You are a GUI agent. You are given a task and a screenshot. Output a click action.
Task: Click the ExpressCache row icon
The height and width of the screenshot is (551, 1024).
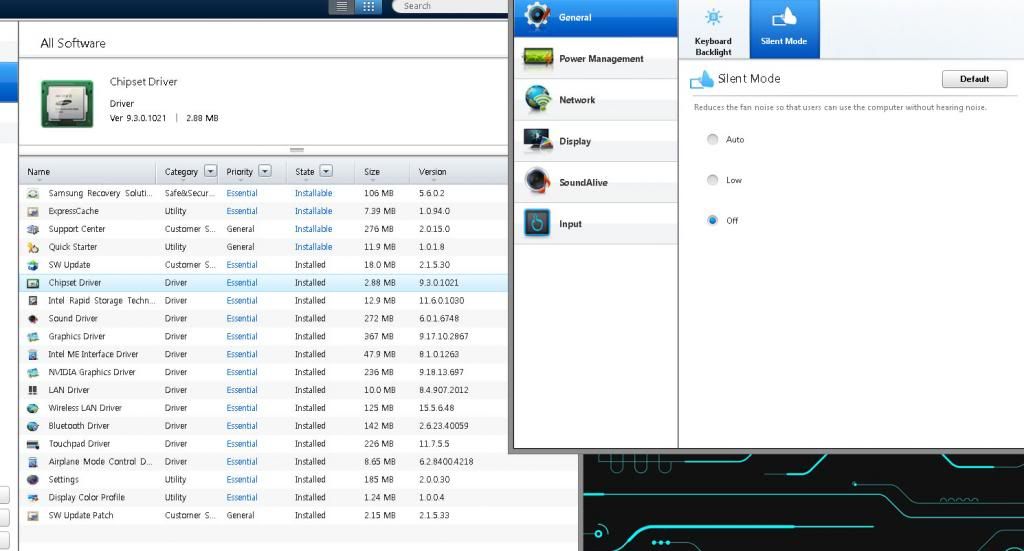click(33, 212)
